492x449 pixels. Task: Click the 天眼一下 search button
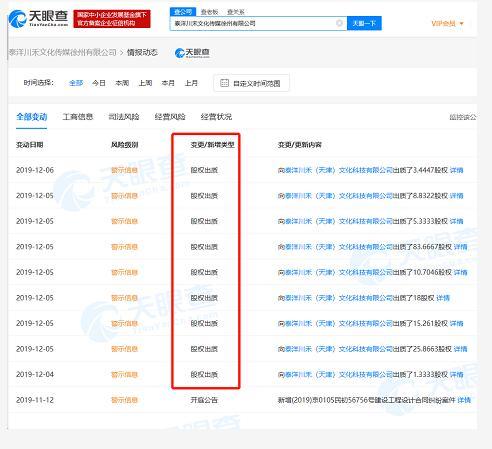[364, 23]
